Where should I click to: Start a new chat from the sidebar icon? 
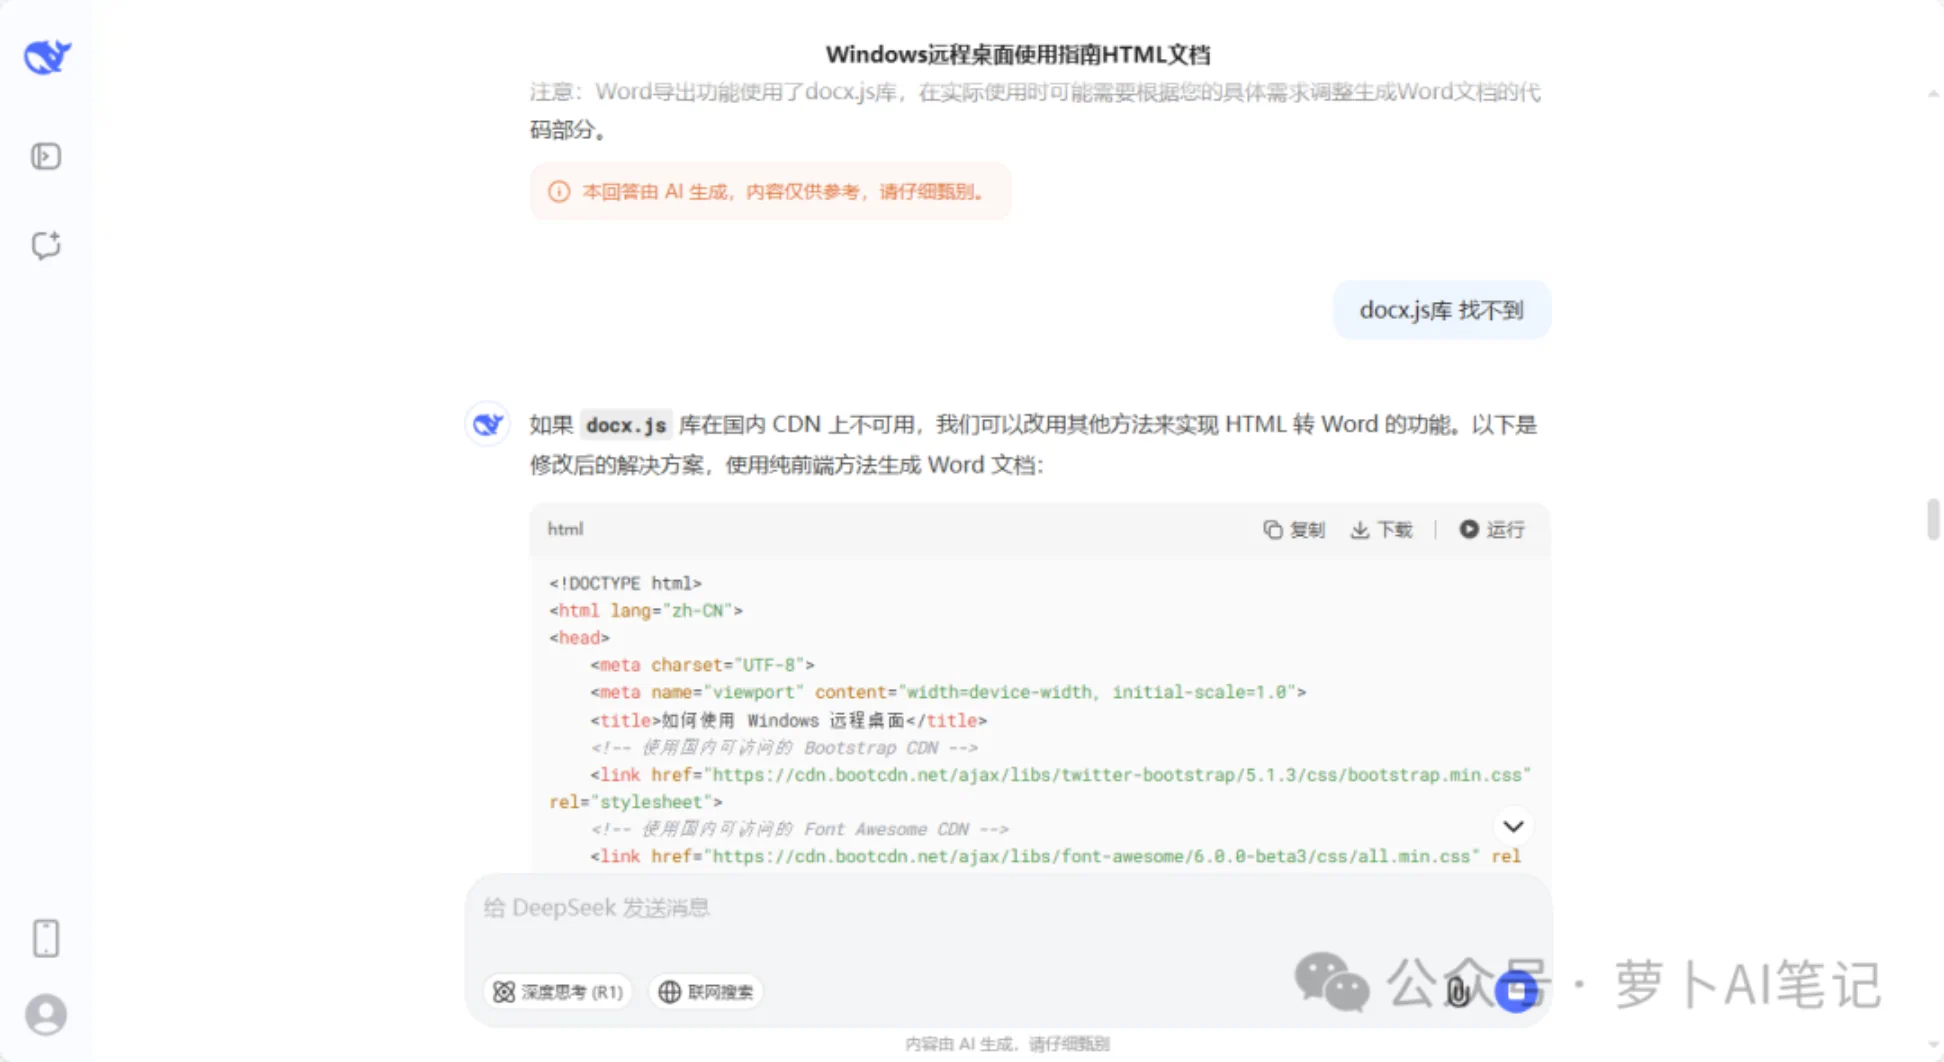click(46, 245)
